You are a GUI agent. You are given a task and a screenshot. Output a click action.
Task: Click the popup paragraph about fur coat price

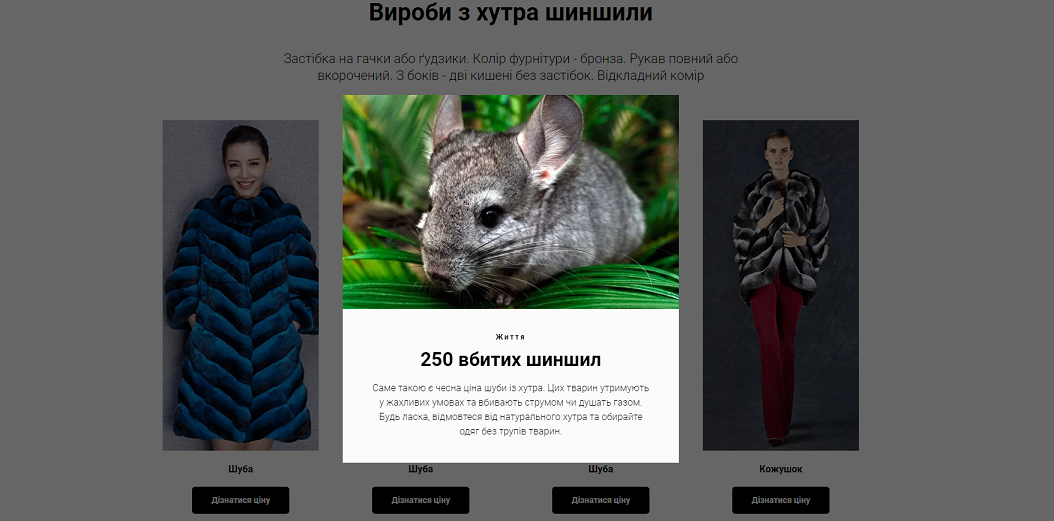[x=511, y=410]
